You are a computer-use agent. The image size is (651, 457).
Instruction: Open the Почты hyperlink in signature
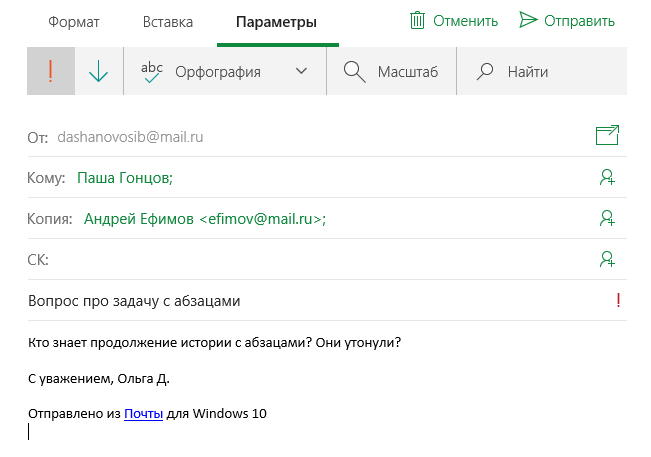coord(143,413)
